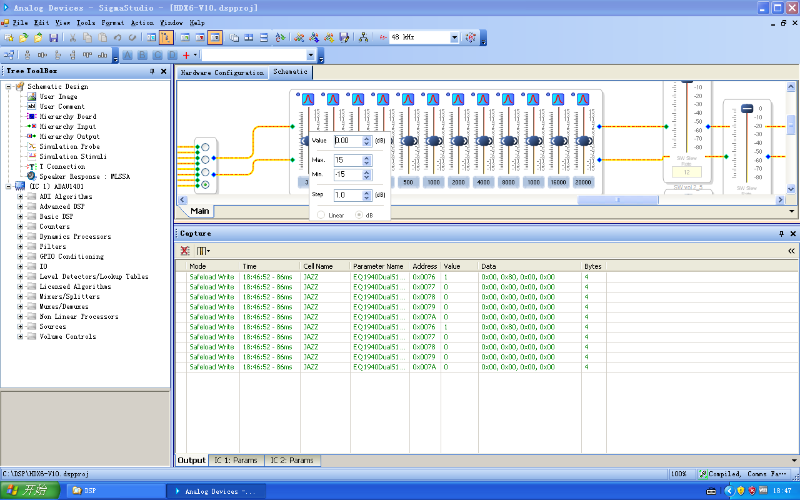The image size is (800, 500).
Task: Click the letter A toolbar button
Action: [128, 55]
